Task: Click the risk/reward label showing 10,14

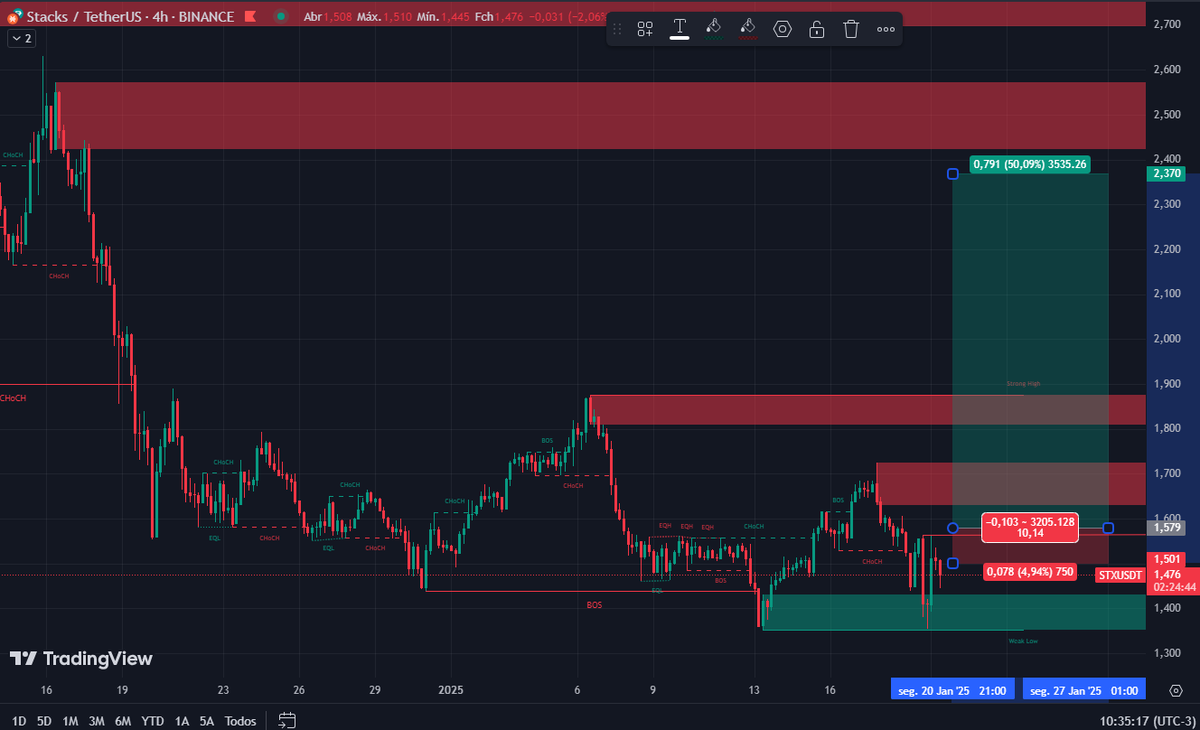Action: point(1031,526)
